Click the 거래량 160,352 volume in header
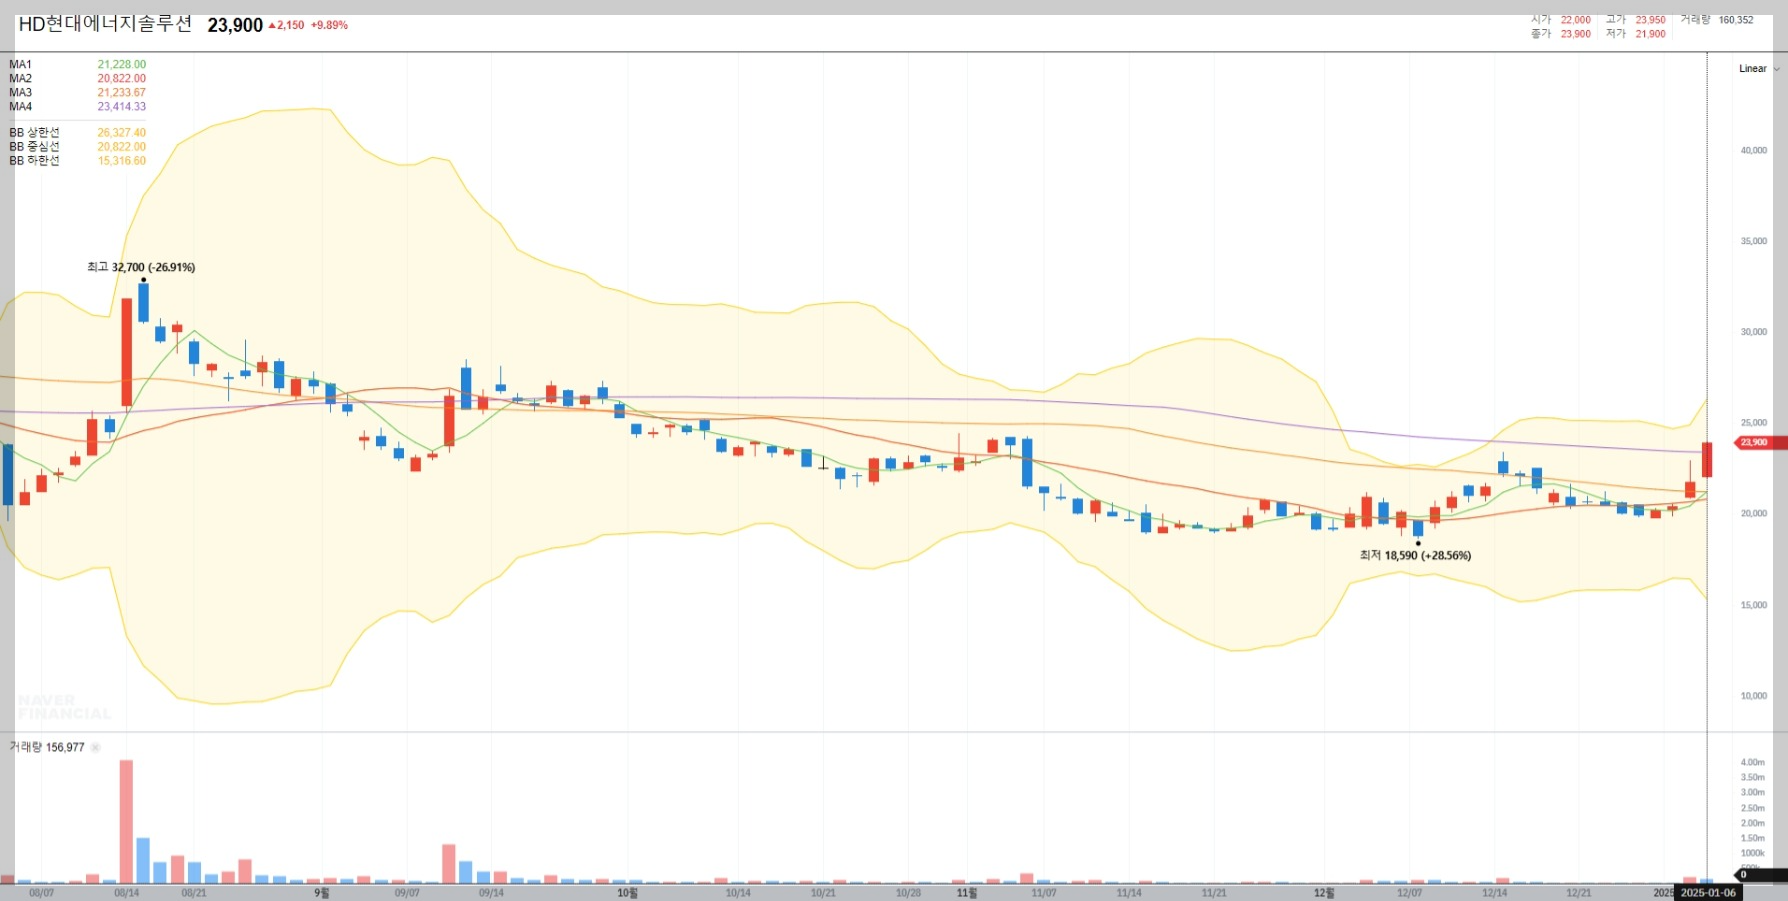The image size is (1788, 901). 1717,20
